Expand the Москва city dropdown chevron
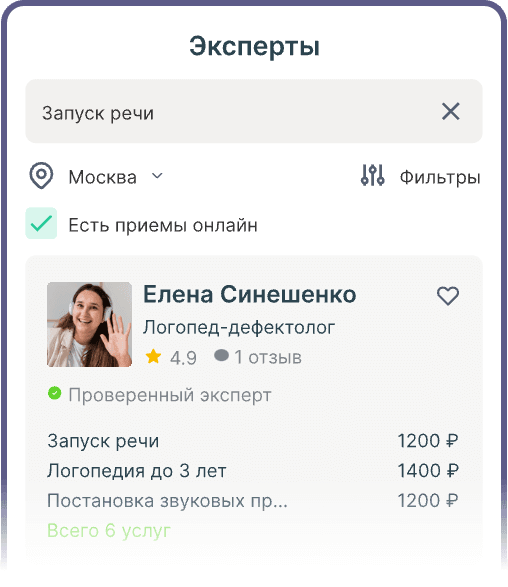 point(158,176)
